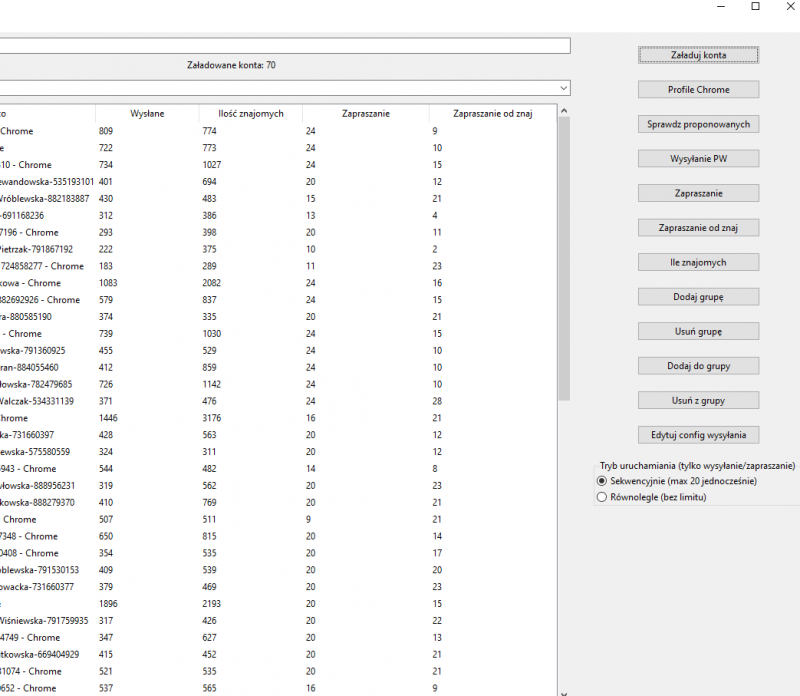Click the top text input field
This screenshot has width=800, height=696.
point(285,45)
